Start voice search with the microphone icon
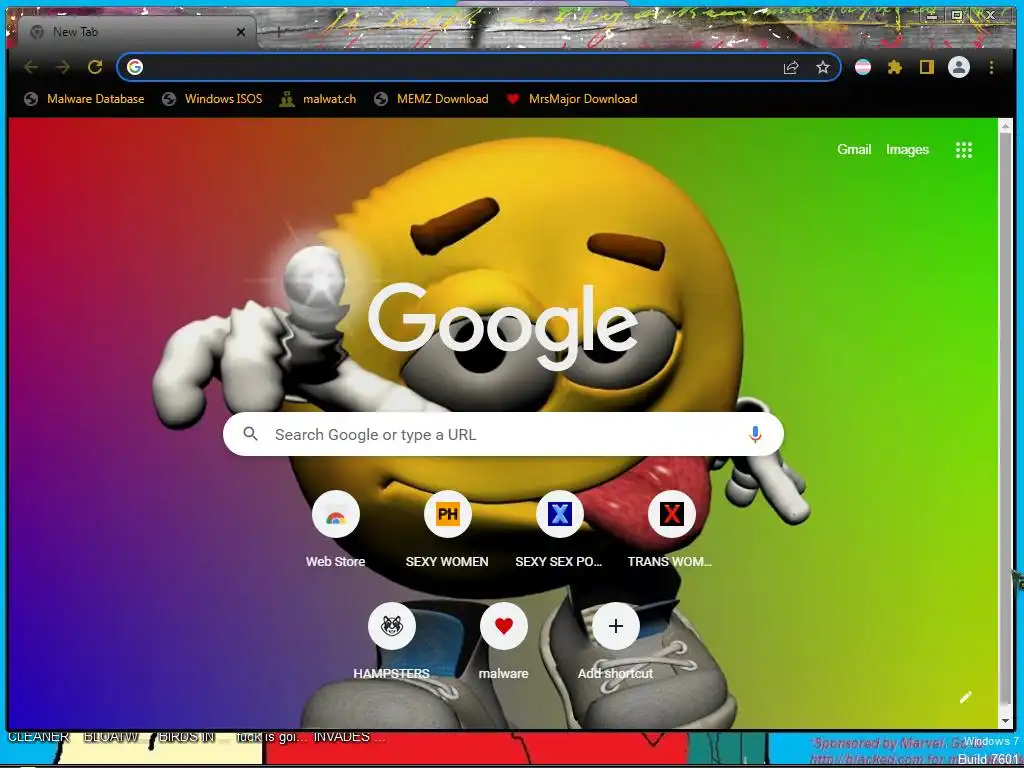1024x768 pixels. (x=755, y=434)
